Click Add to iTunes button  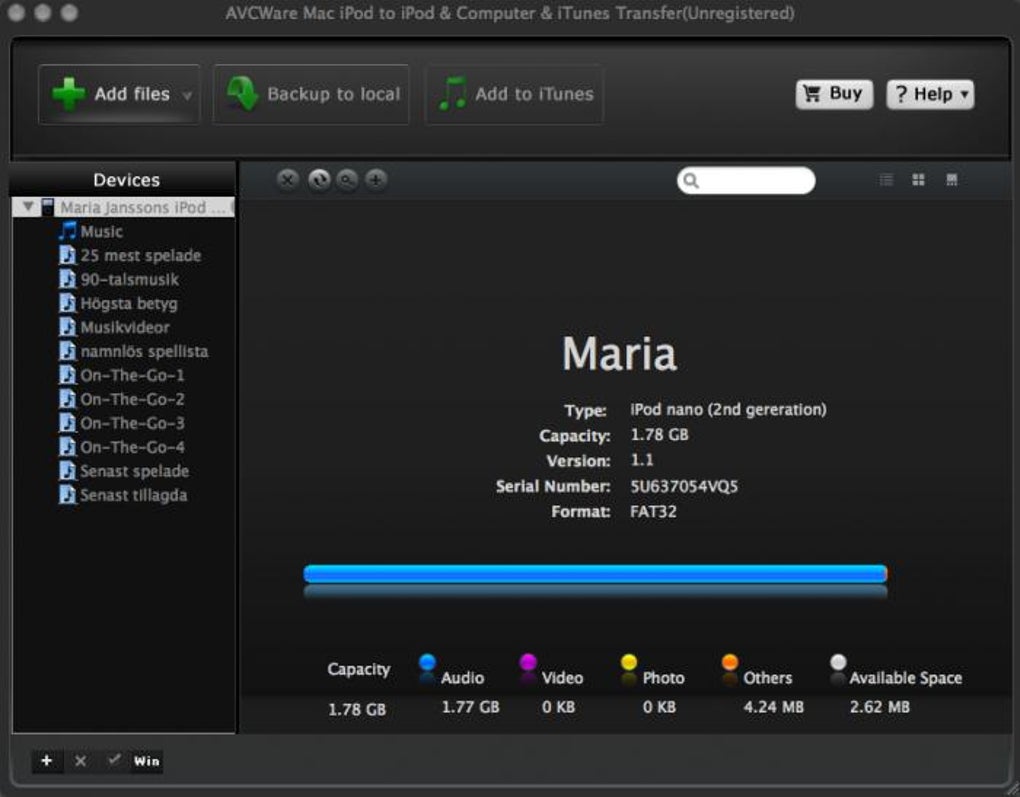(x=514, y=94)
